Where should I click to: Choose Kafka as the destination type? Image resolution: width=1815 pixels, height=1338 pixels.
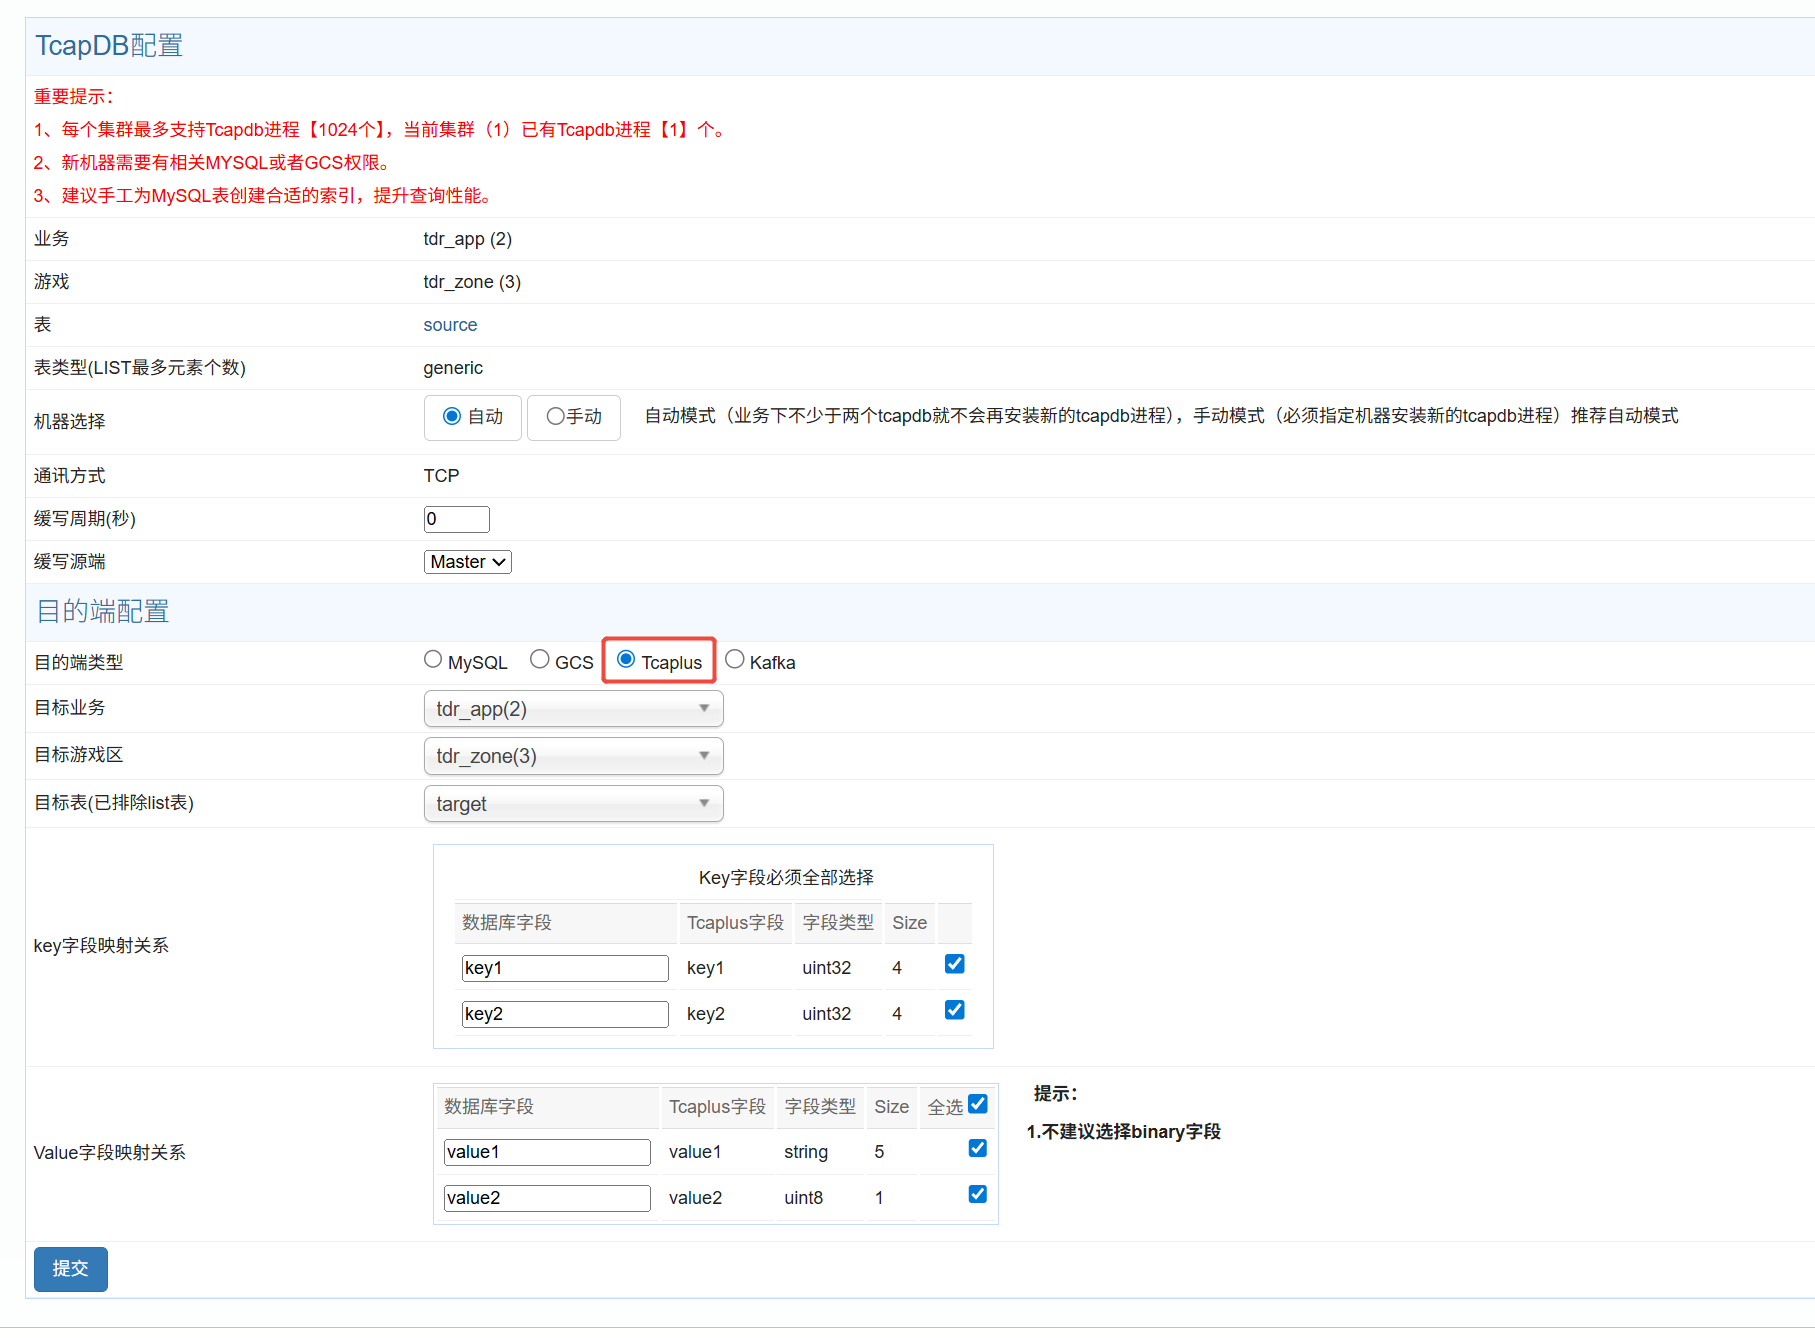click(x=735, y=660)
